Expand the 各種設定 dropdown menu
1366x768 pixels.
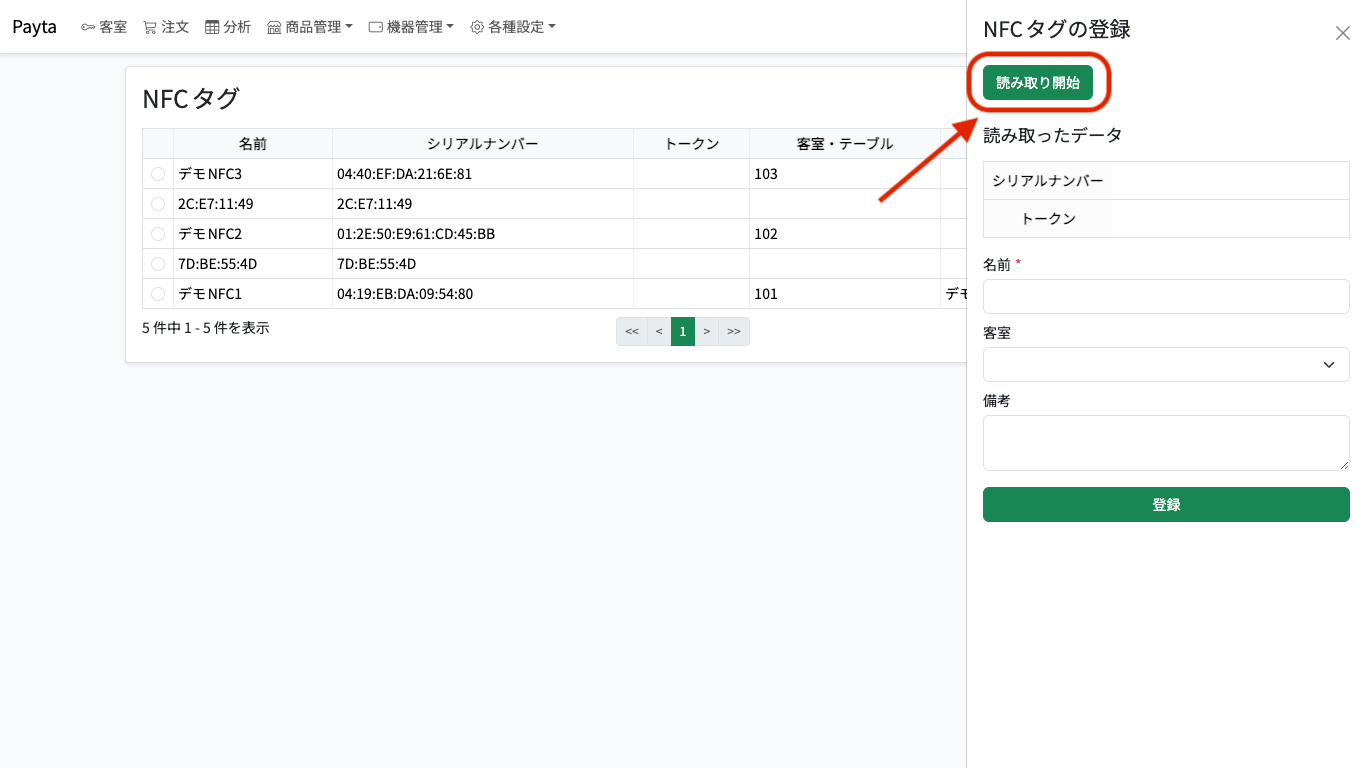tap(513, 27)
